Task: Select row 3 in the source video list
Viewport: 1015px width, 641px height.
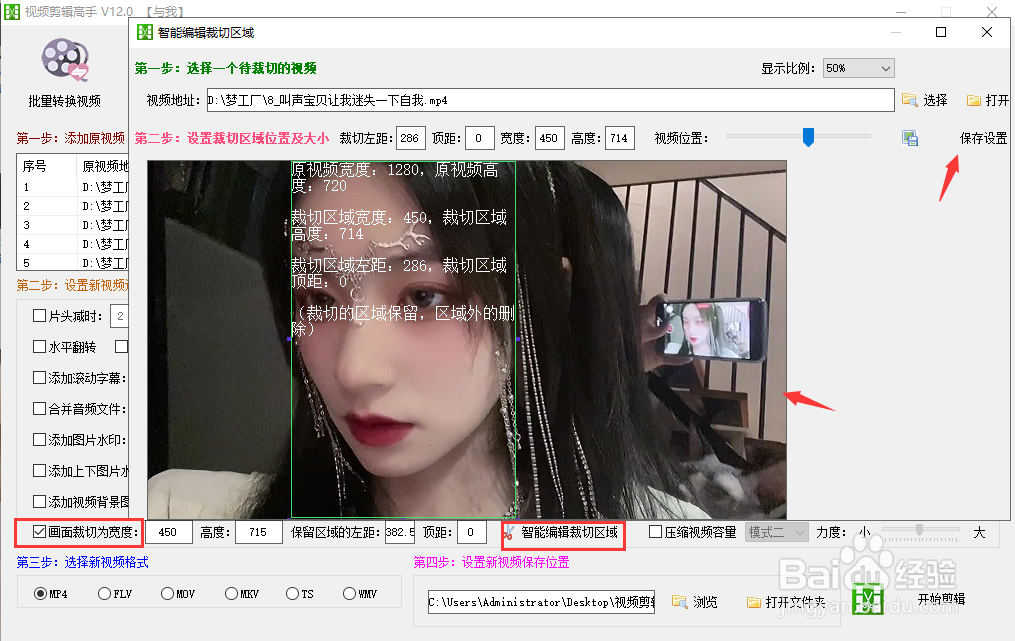Action: coord(72,225)
